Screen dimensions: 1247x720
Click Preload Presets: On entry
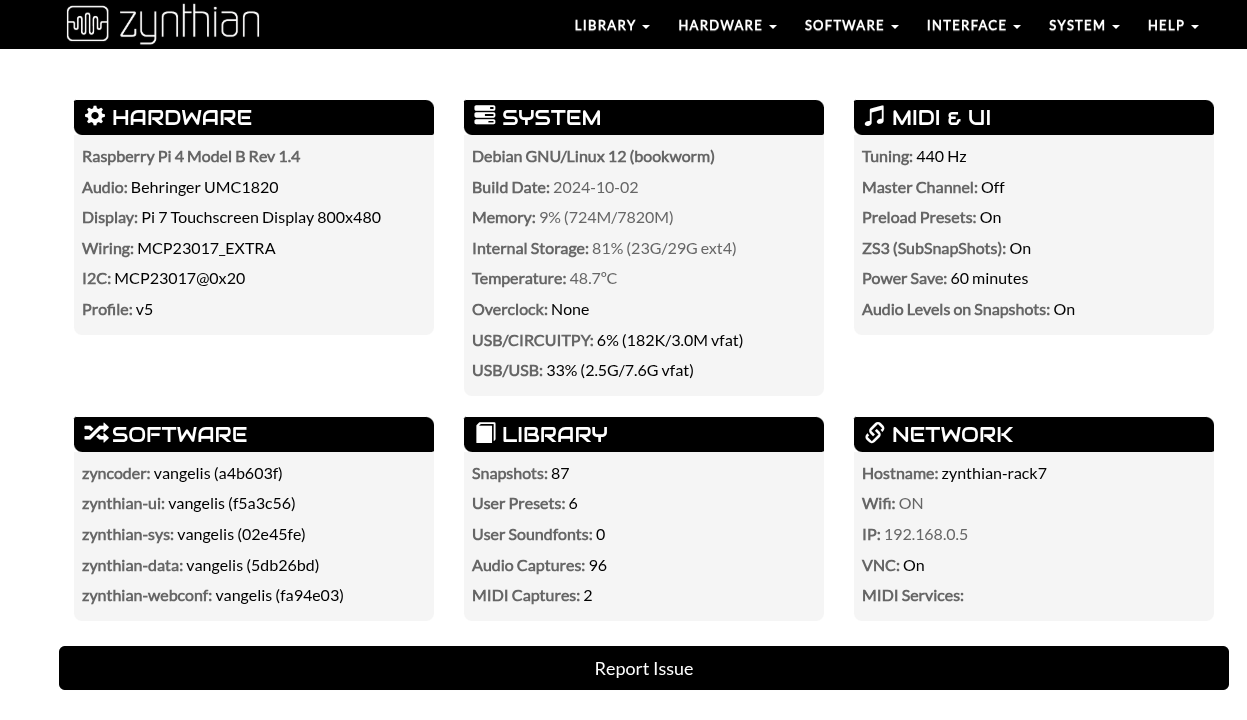931,217
